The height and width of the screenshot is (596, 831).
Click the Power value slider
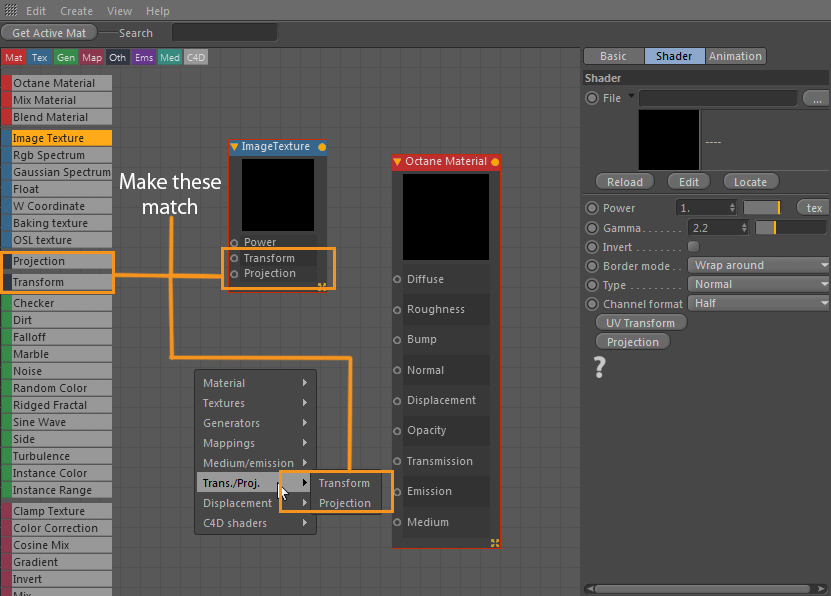coord(763,208)
